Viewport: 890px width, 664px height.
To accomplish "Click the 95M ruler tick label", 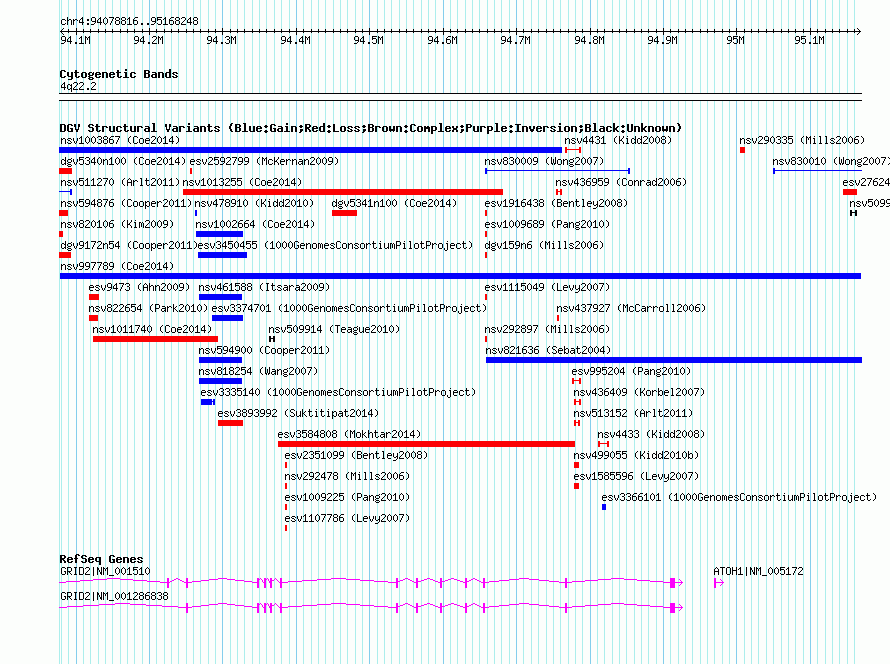I will (x=736, y=40).
